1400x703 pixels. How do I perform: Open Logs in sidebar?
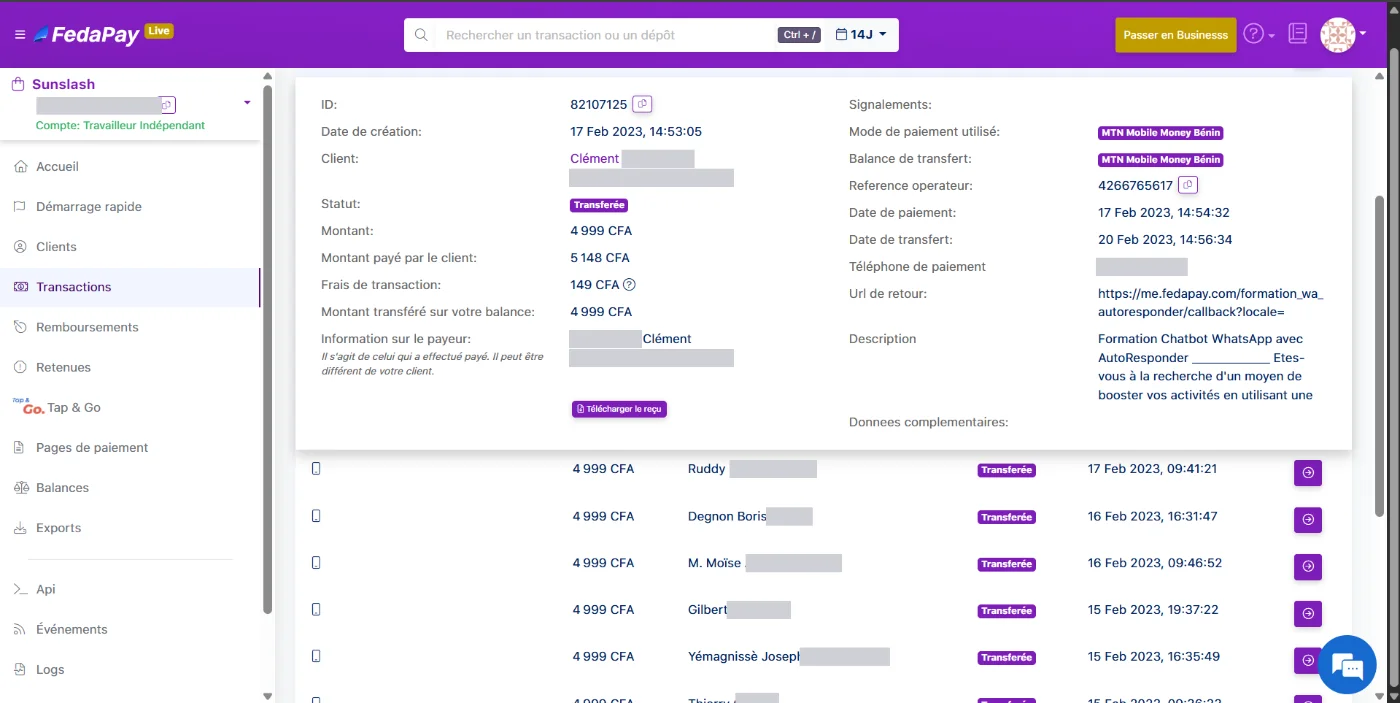tap(50, 669)
